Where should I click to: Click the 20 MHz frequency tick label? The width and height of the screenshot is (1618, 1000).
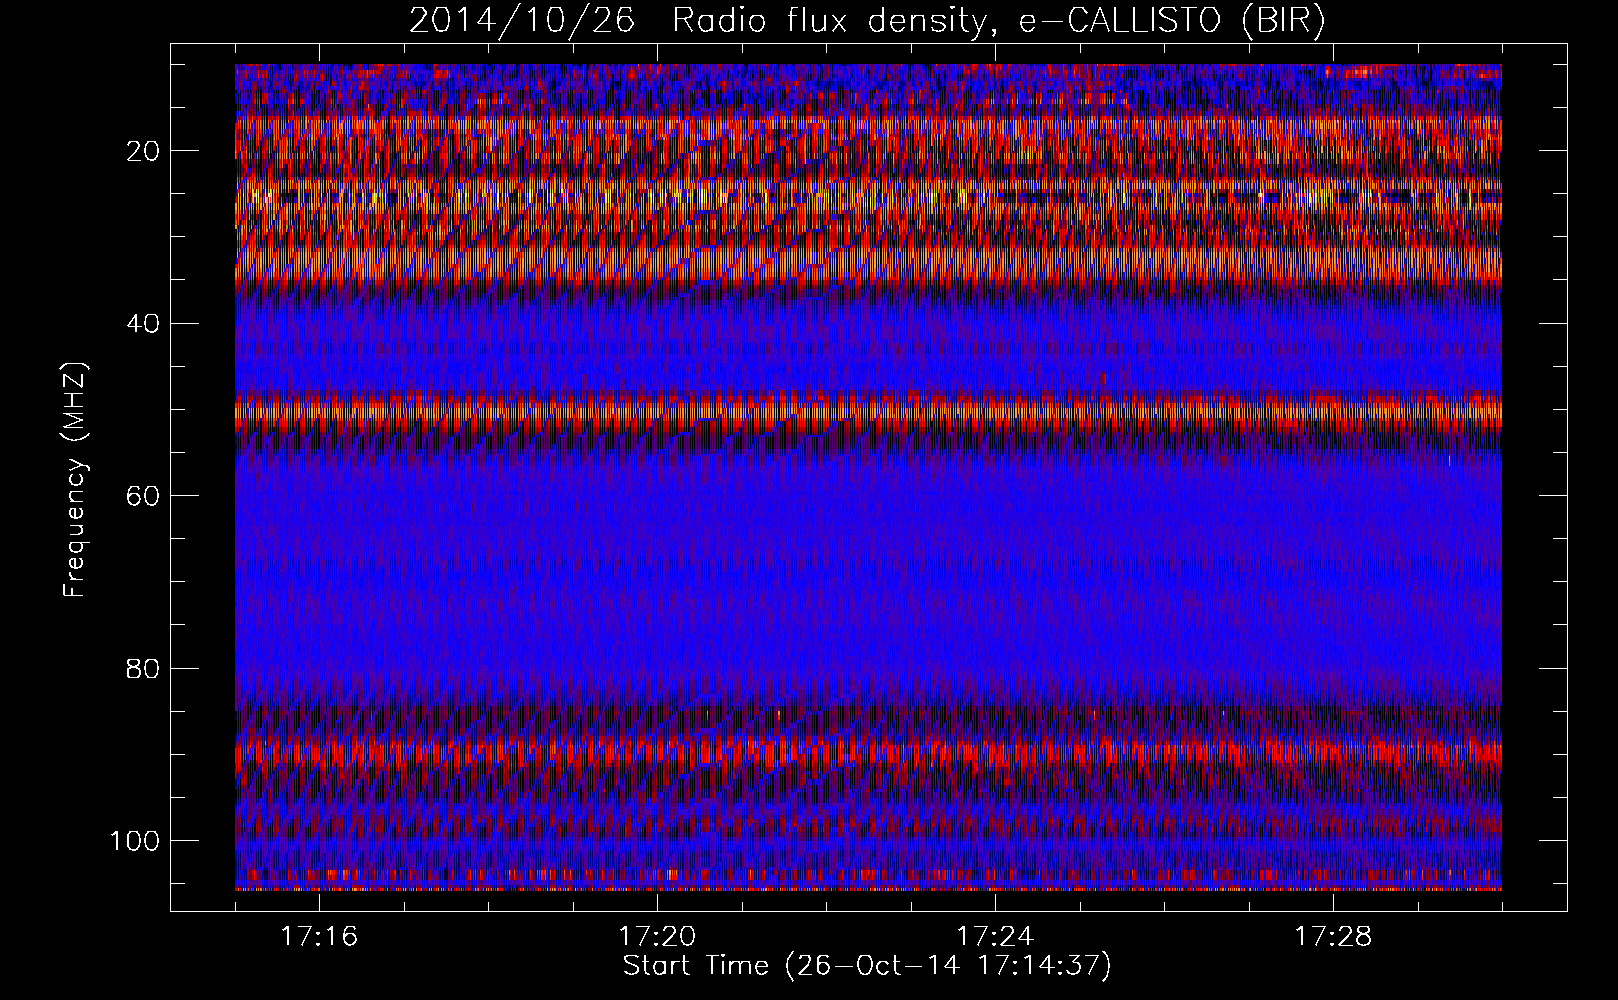(144, 151)
